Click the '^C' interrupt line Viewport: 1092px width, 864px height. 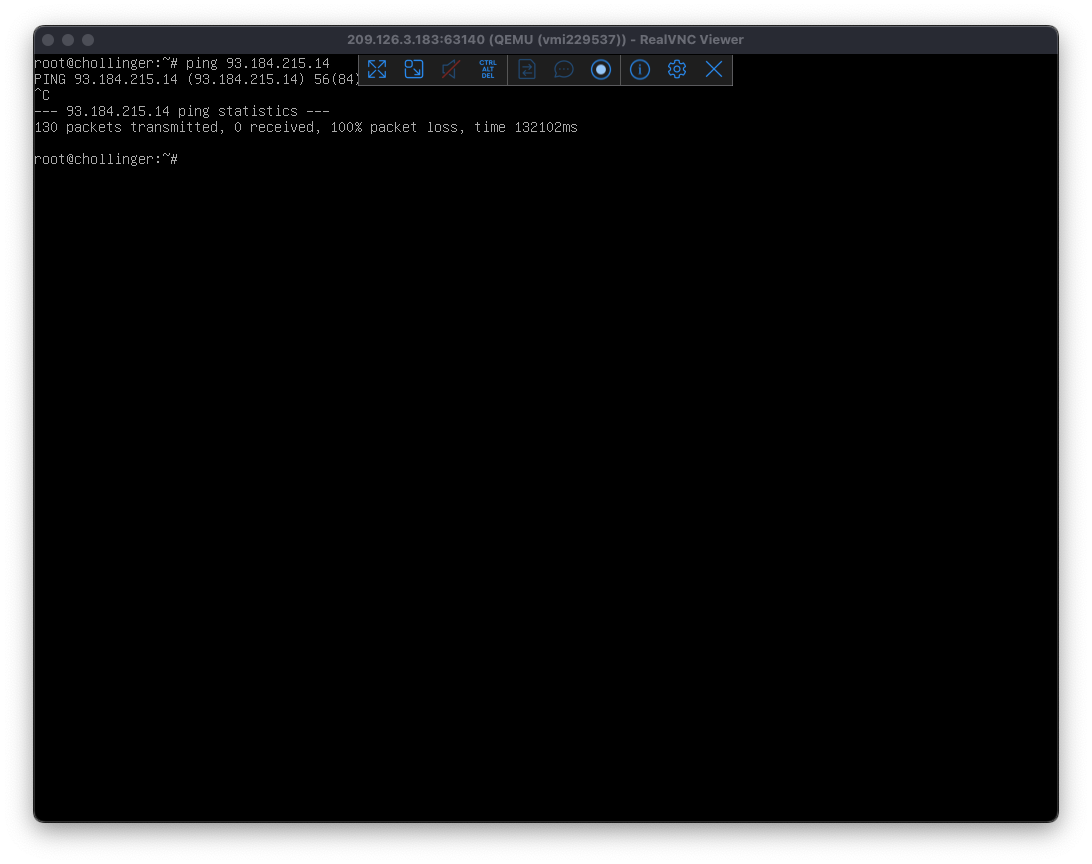point(42,95)
